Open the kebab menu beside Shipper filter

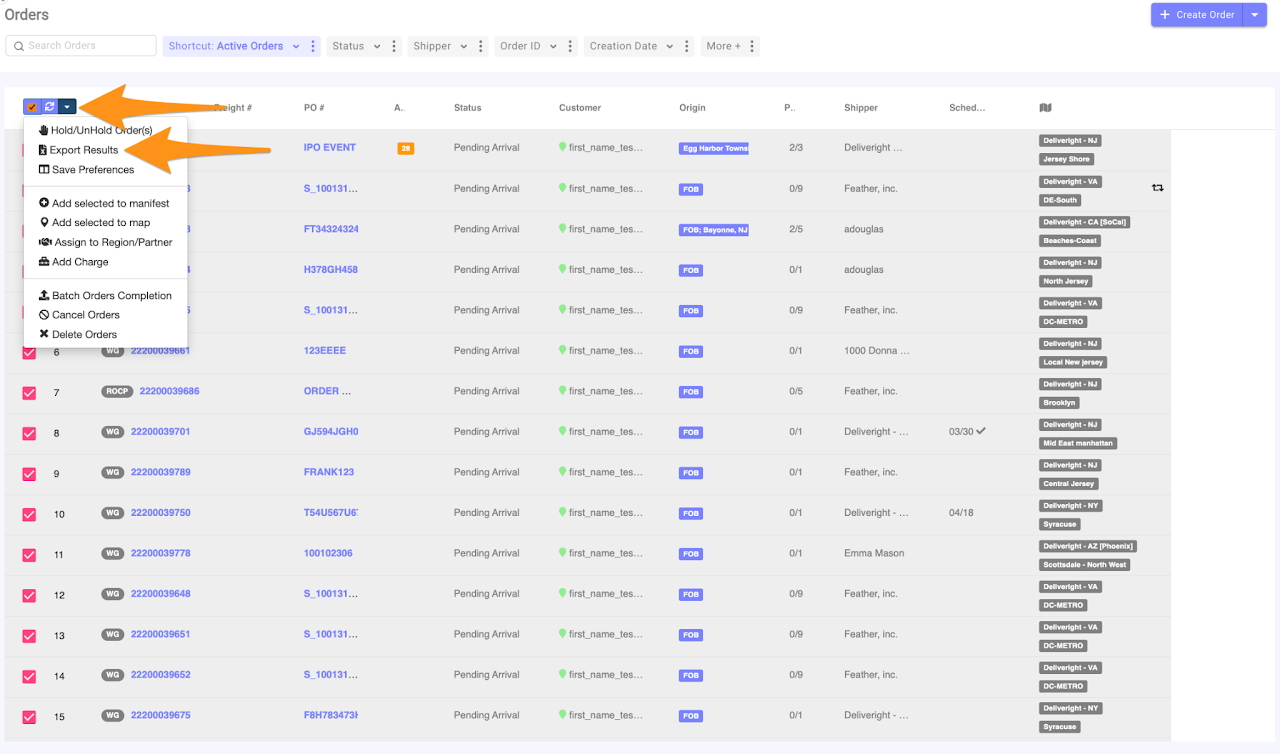tap(481, 46)
